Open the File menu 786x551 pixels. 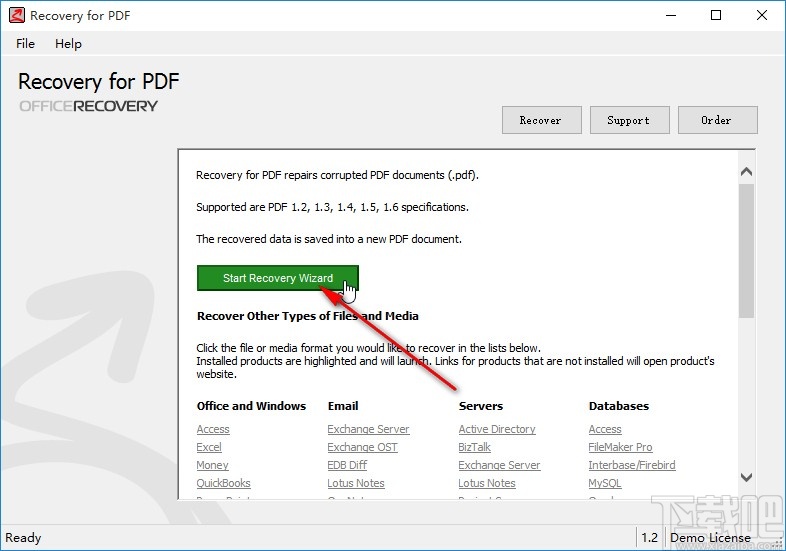coord(25,44)
